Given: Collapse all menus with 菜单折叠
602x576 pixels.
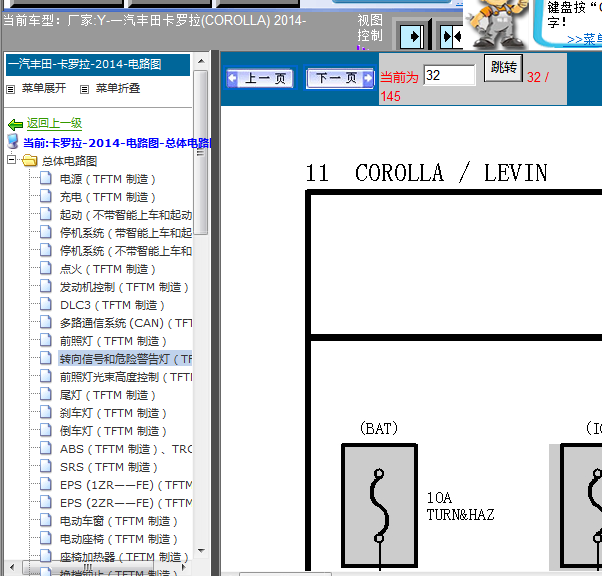Looking at the screenshot, I should 117,88.
